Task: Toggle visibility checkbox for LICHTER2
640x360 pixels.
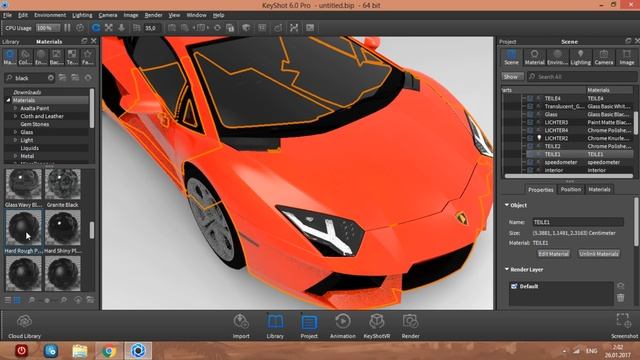Action: [530, 138]
